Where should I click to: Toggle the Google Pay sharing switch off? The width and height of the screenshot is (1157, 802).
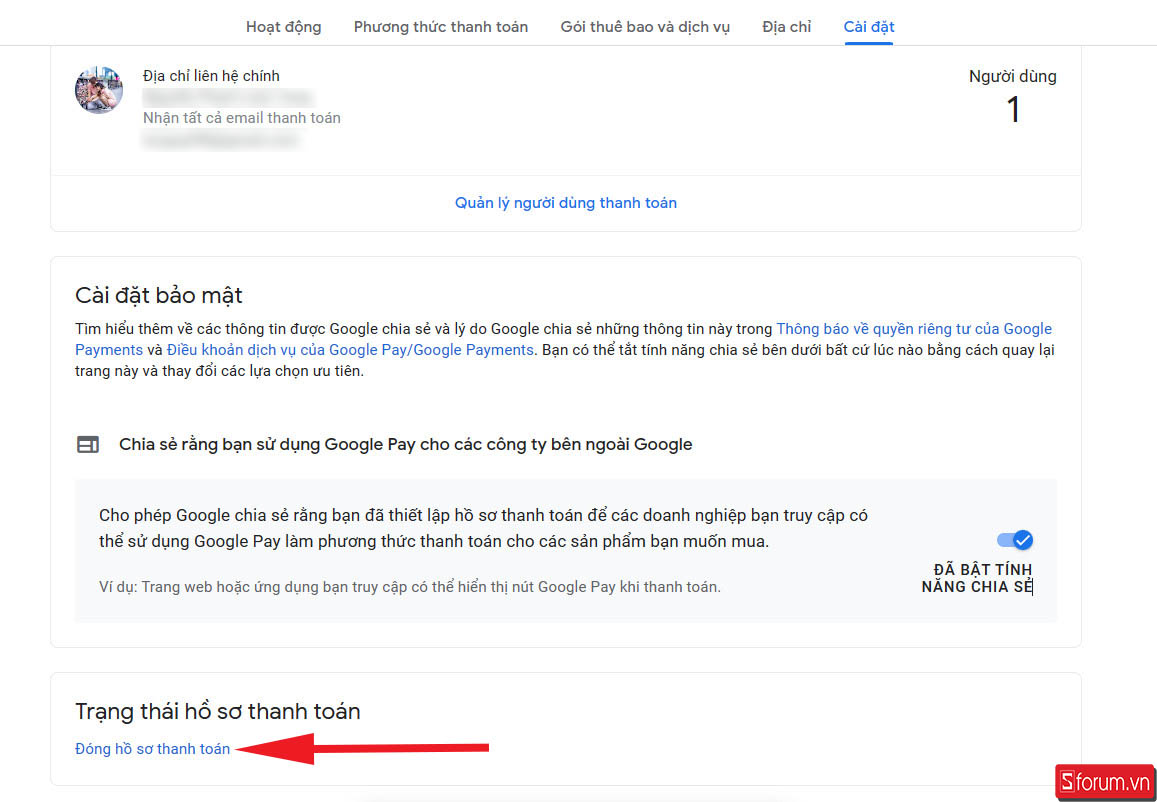tap(1015, 540)
